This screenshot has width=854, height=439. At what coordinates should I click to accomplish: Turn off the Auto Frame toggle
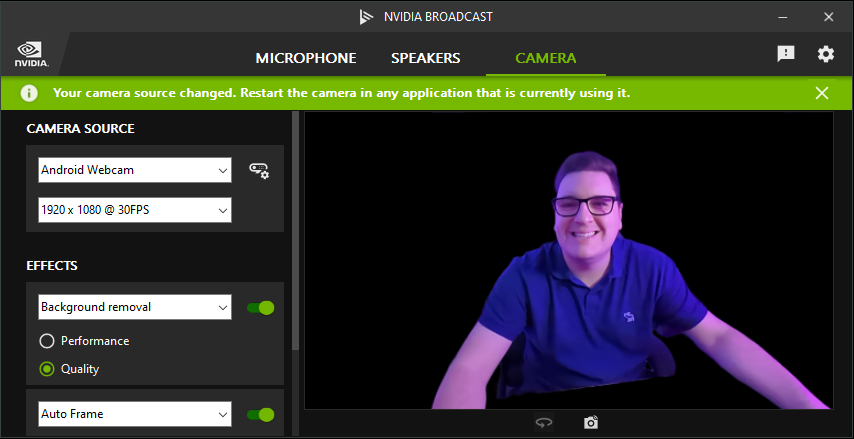(260, 414)
